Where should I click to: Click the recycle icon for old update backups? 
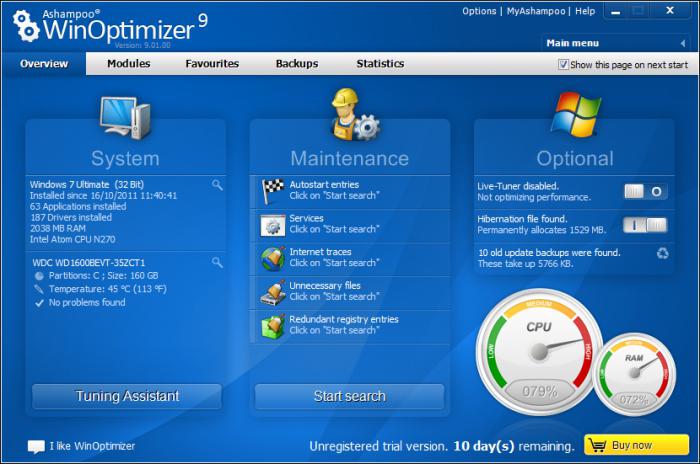[662, 253]
